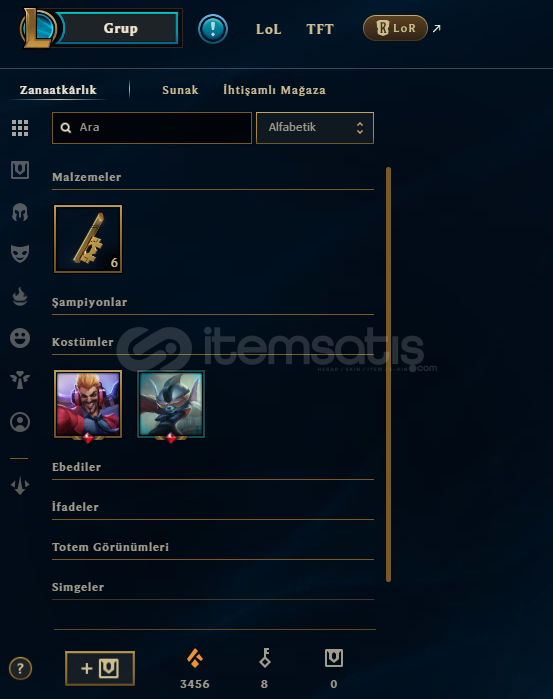Filter loot by chests icon
The width and height of the screenshot is (553, 699).
pyautogui.click(x=20, y=170)
